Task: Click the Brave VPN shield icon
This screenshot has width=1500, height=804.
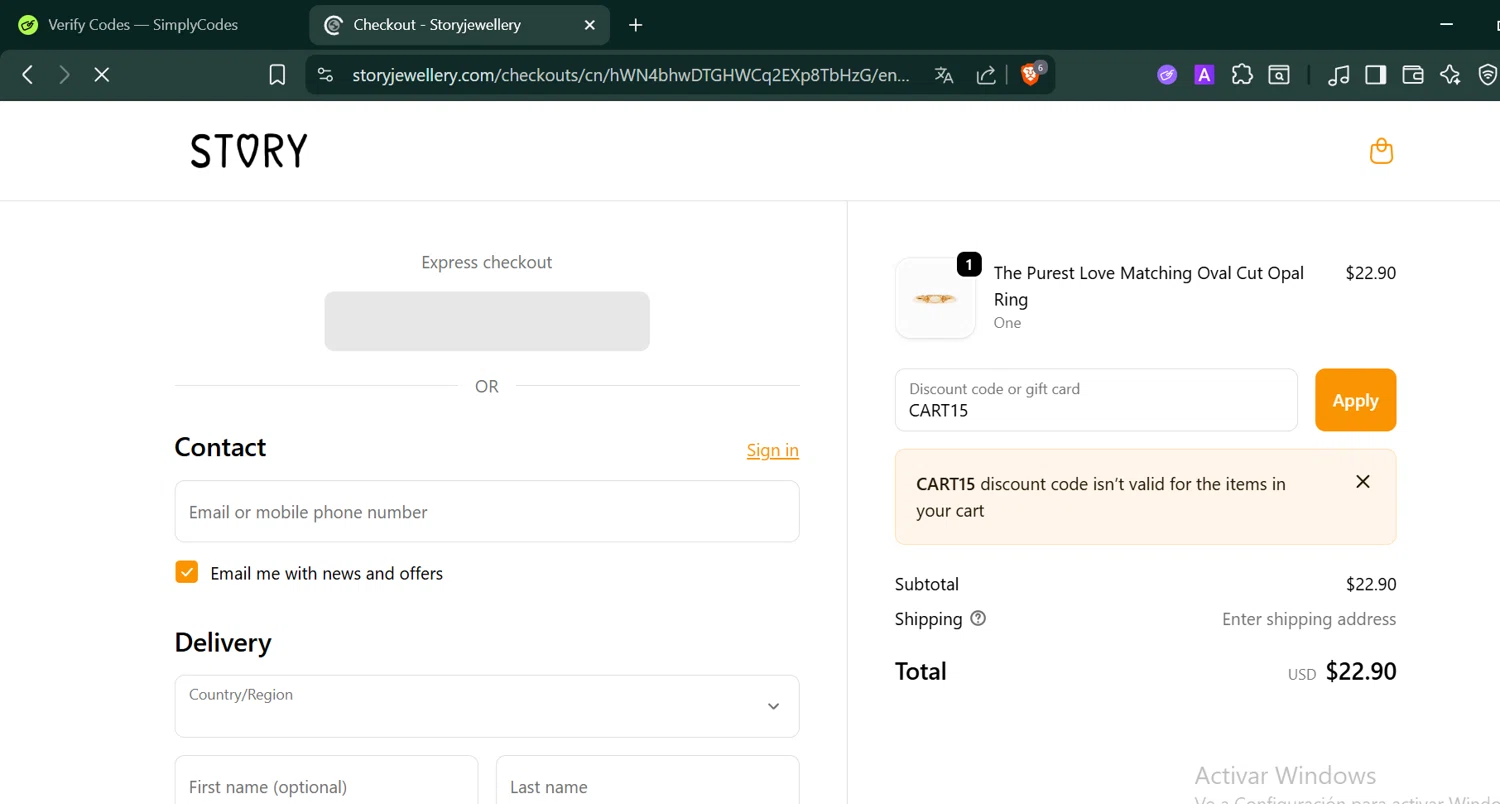Action: coord(1487,75)
